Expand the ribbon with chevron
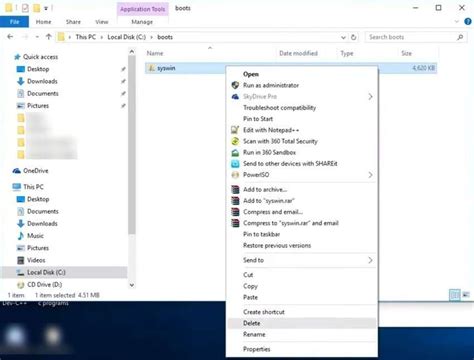 [457, 22]
